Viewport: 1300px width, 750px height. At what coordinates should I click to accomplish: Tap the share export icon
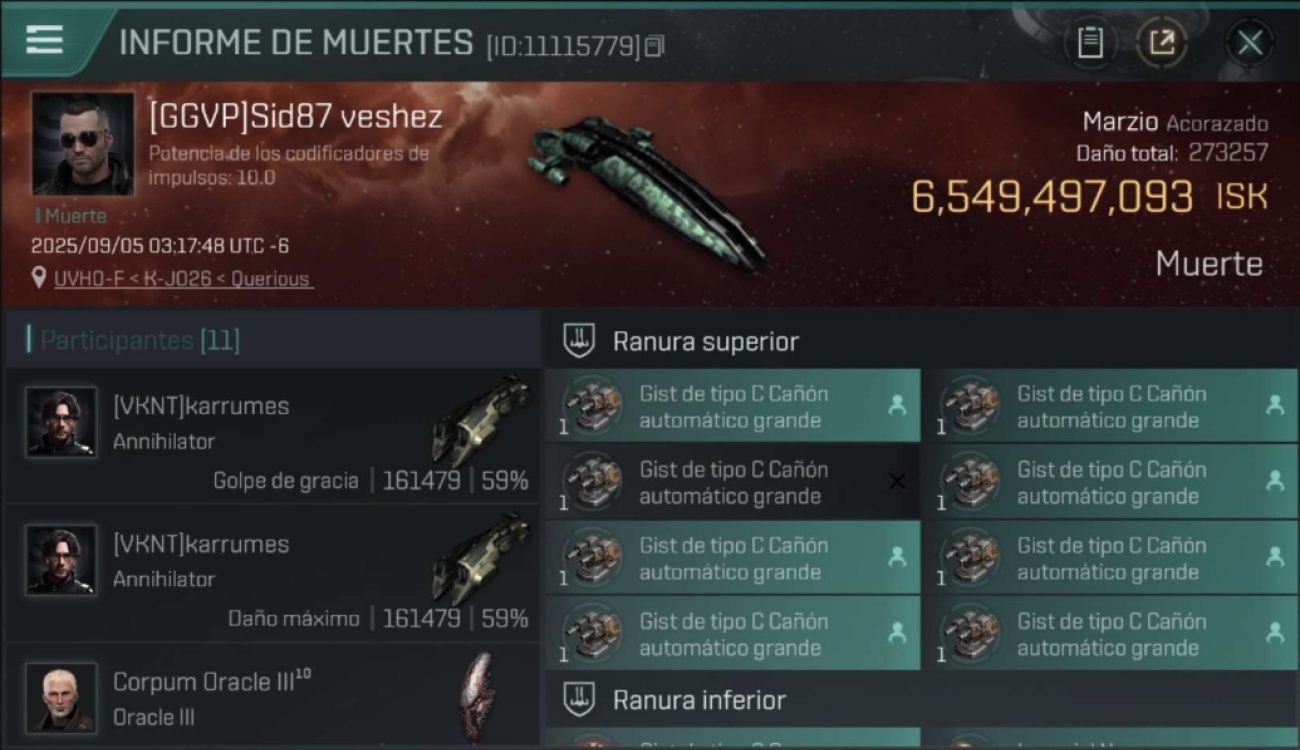pos(1161,42)
